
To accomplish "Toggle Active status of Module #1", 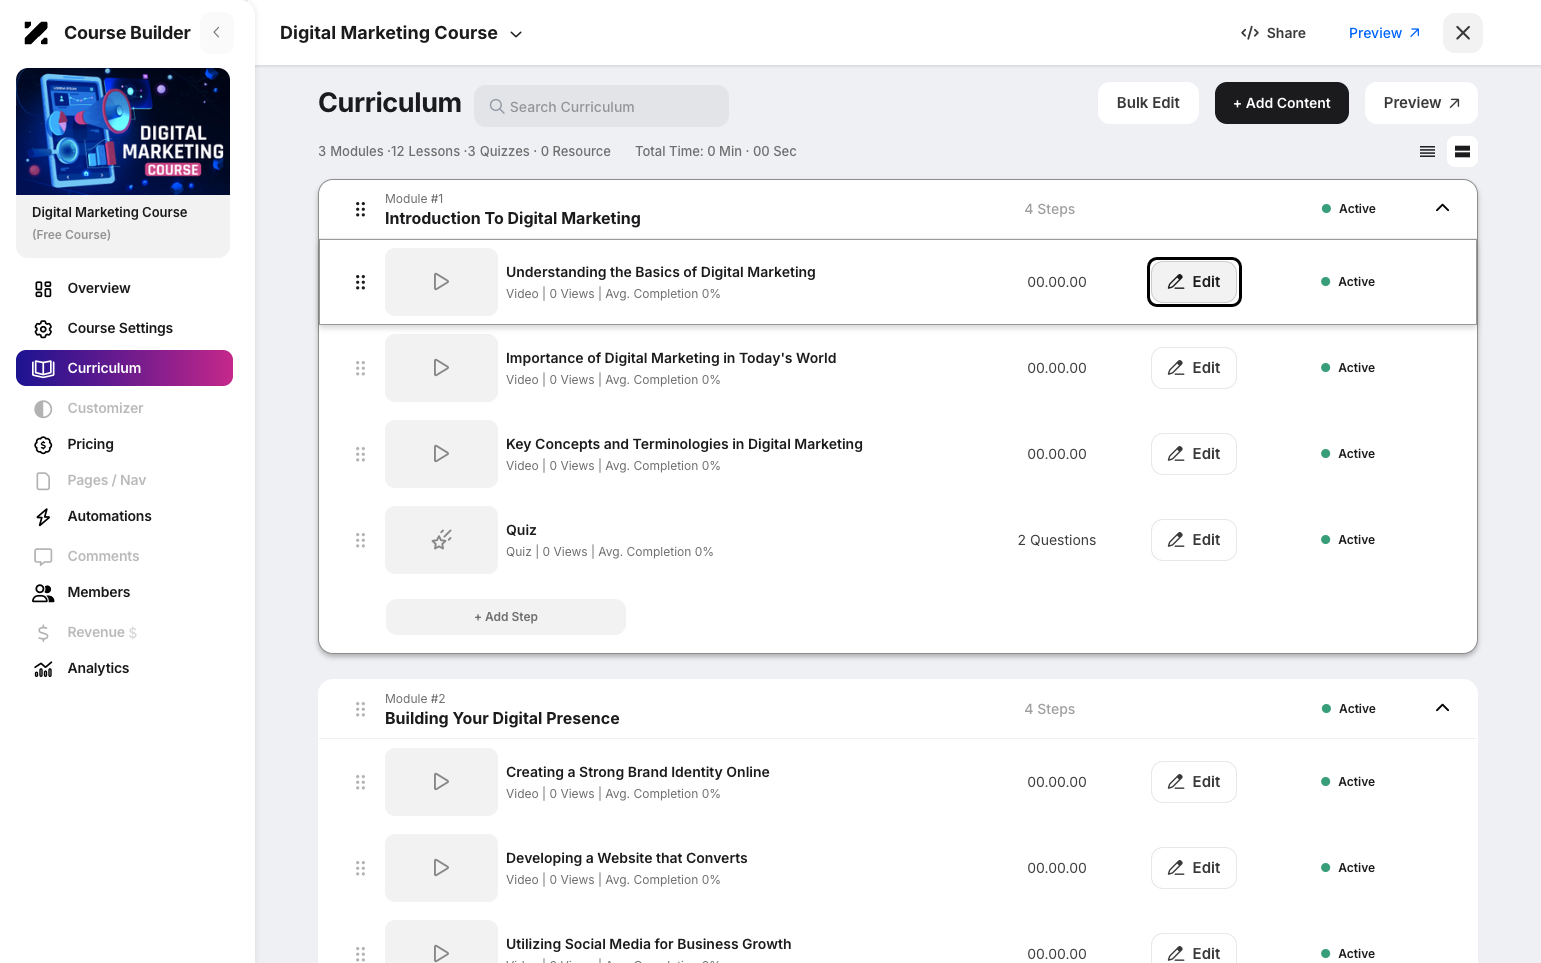I will pyautogui.click(x=1349, y=209).
